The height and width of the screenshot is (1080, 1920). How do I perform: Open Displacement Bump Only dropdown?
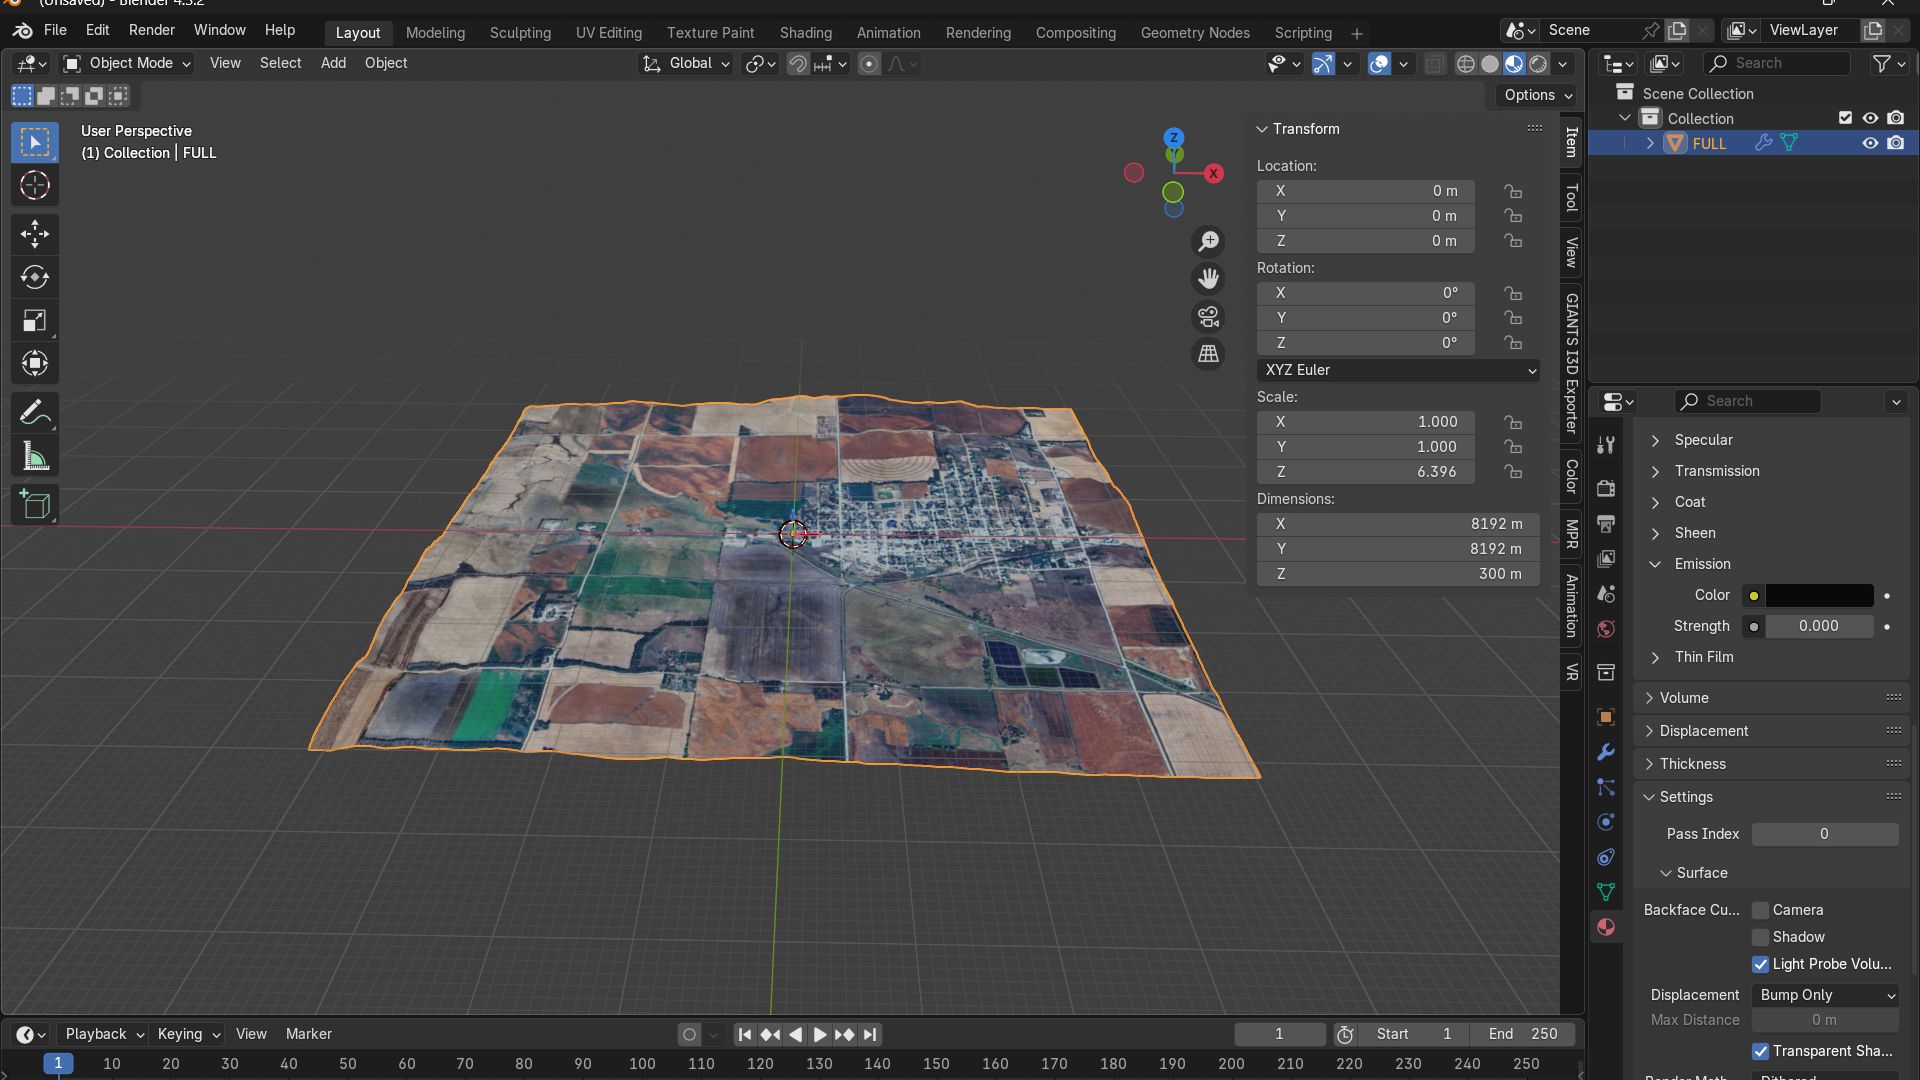pos(1825,995)
